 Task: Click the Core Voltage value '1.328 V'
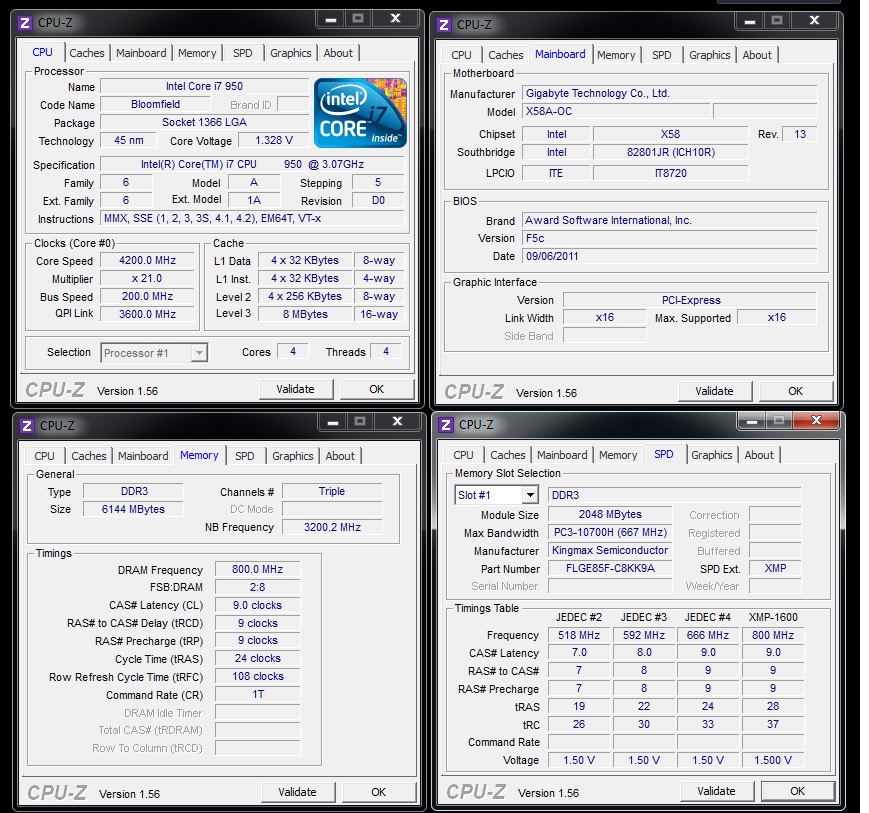coord(274,140)
